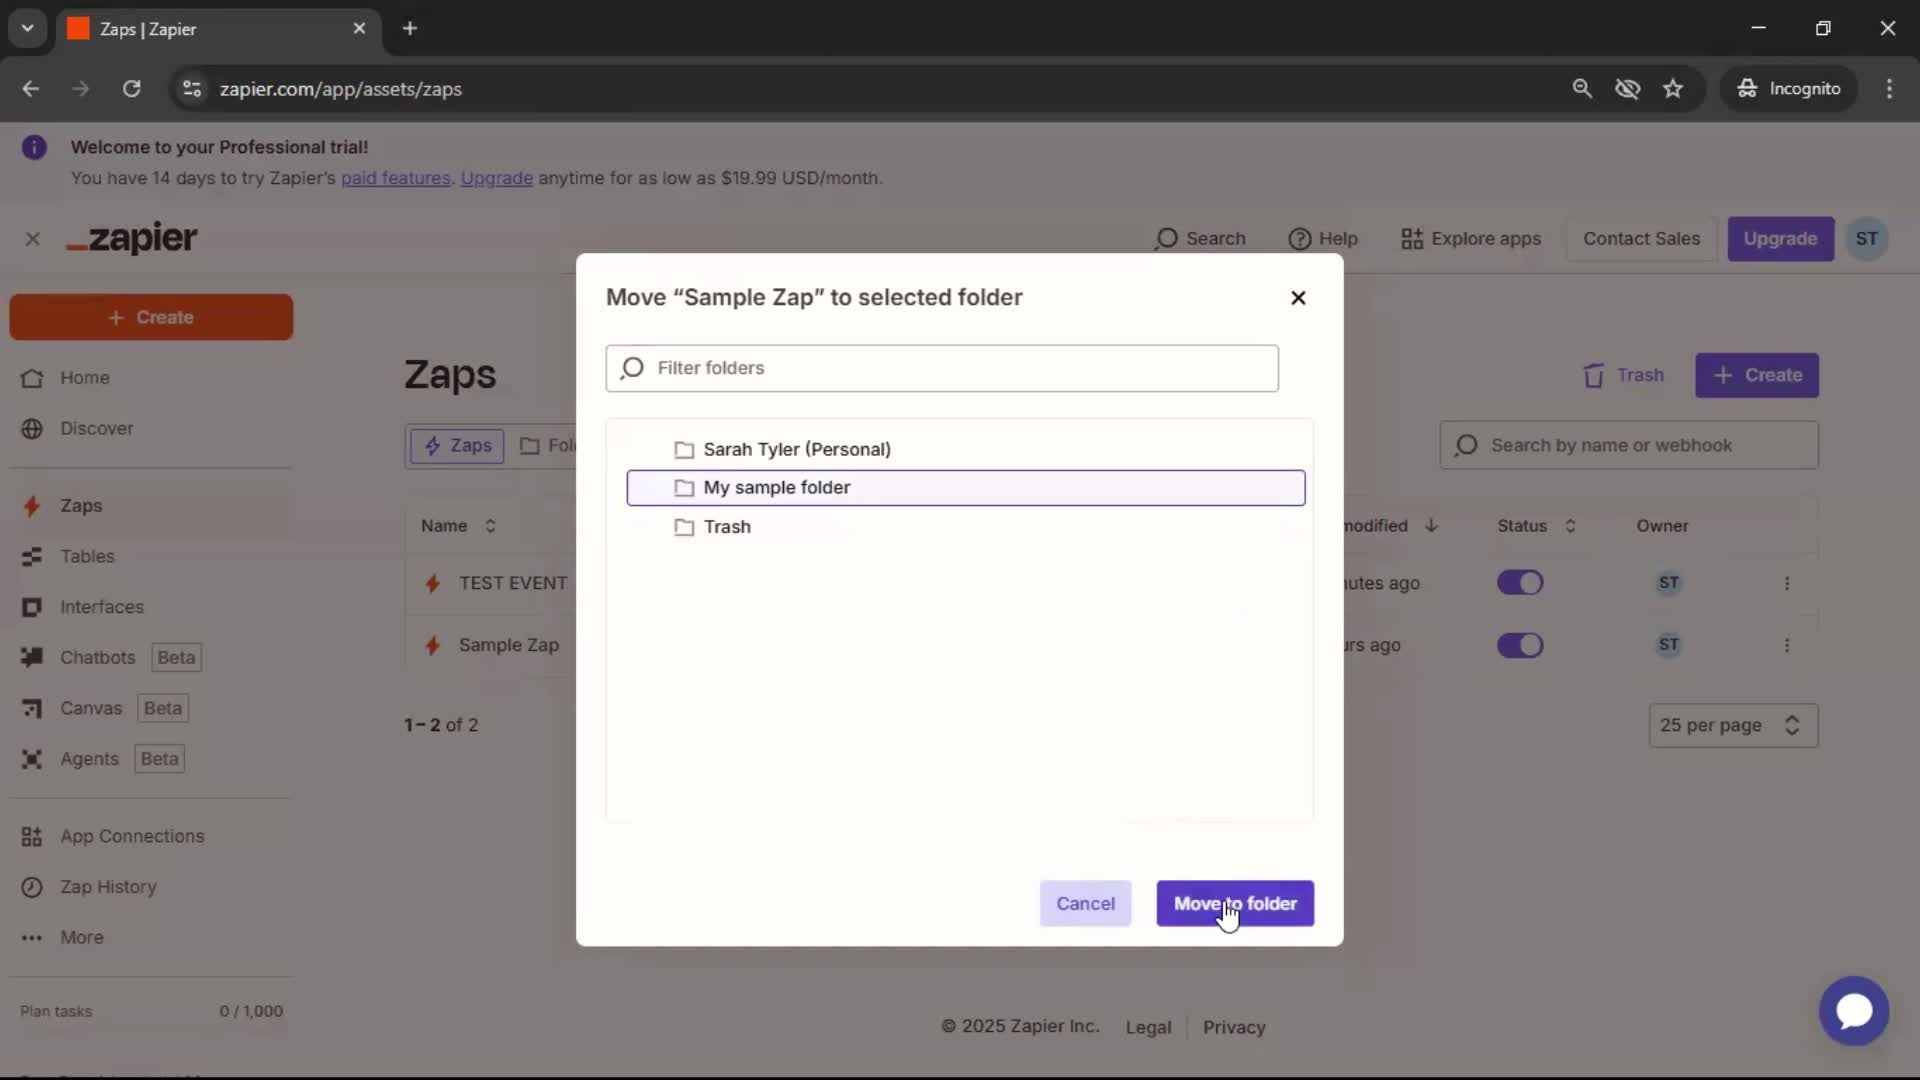
Task: Sort by last modified arrow
Action: coord(1431,526)
